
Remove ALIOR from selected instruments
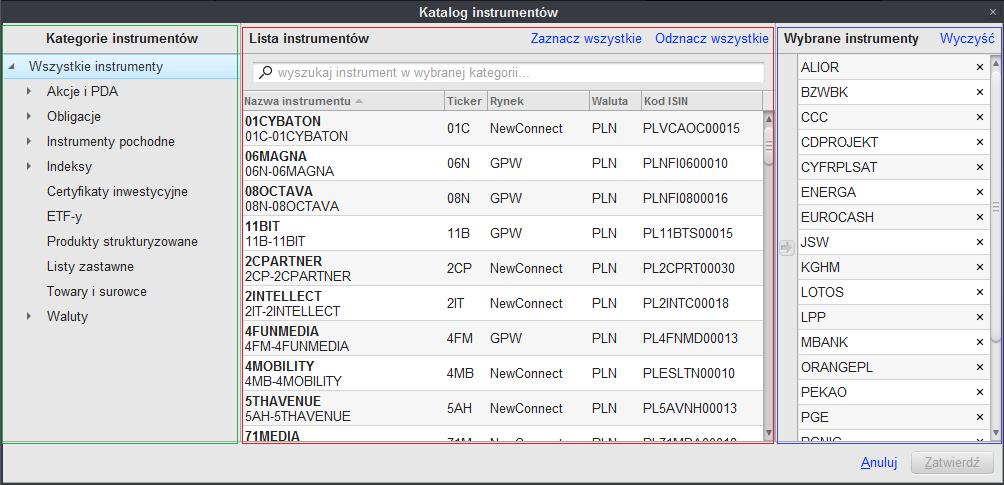pos(979,67)
